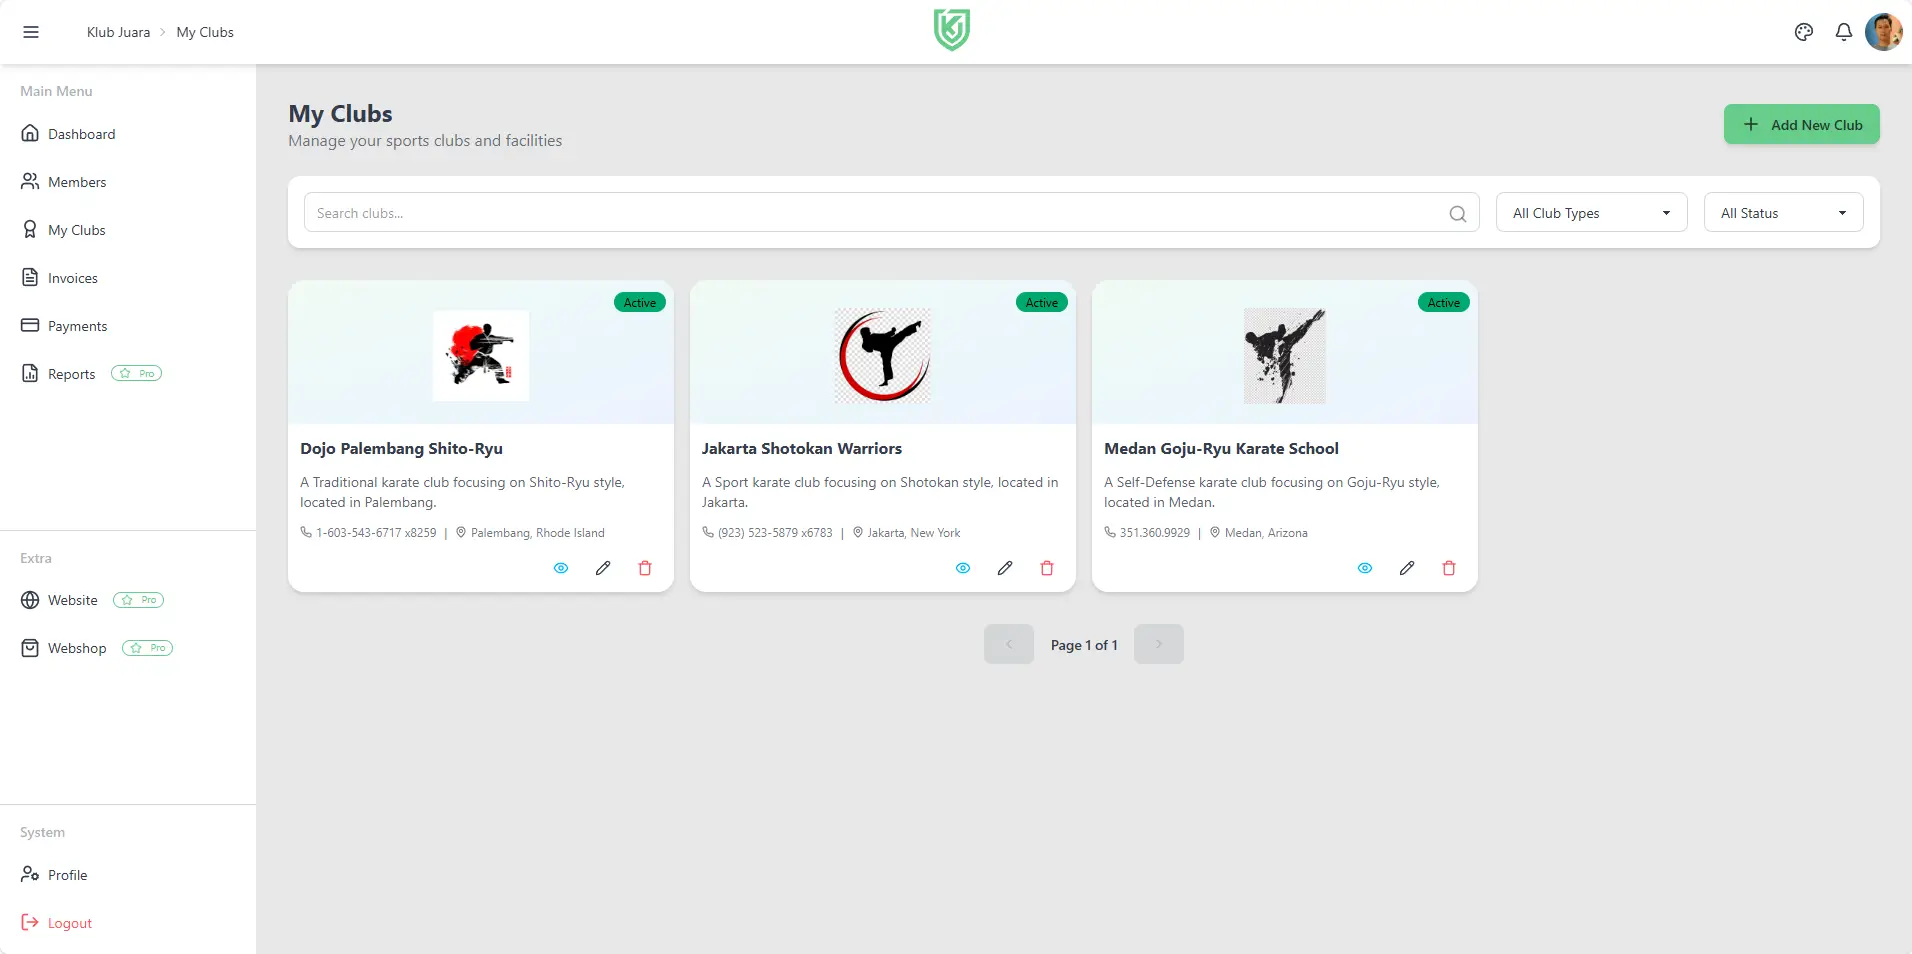The width and height of the screenshot is (1912, 954).
Task: Open Invoices in the sidebar
Action: click(73, 278)
